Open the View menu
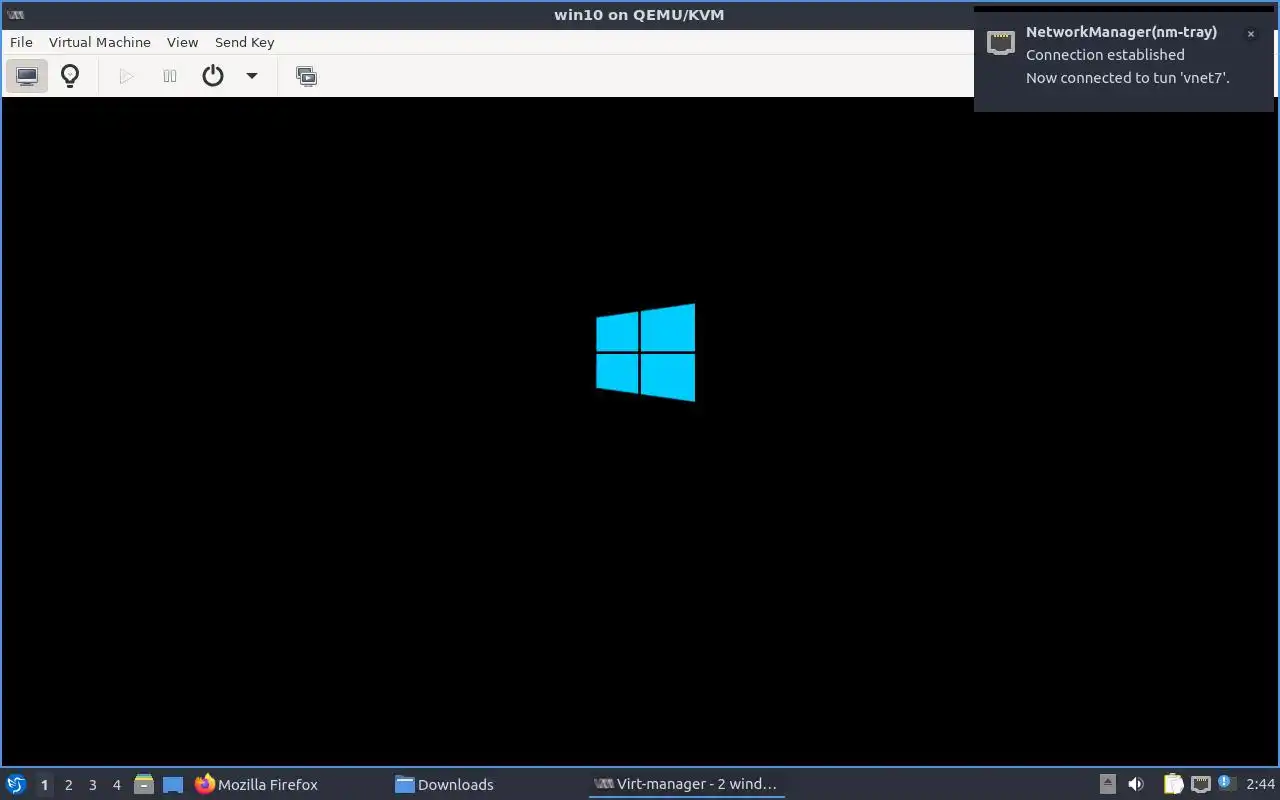Screen dimensions: 1280x800 click(x=182, y=42)
